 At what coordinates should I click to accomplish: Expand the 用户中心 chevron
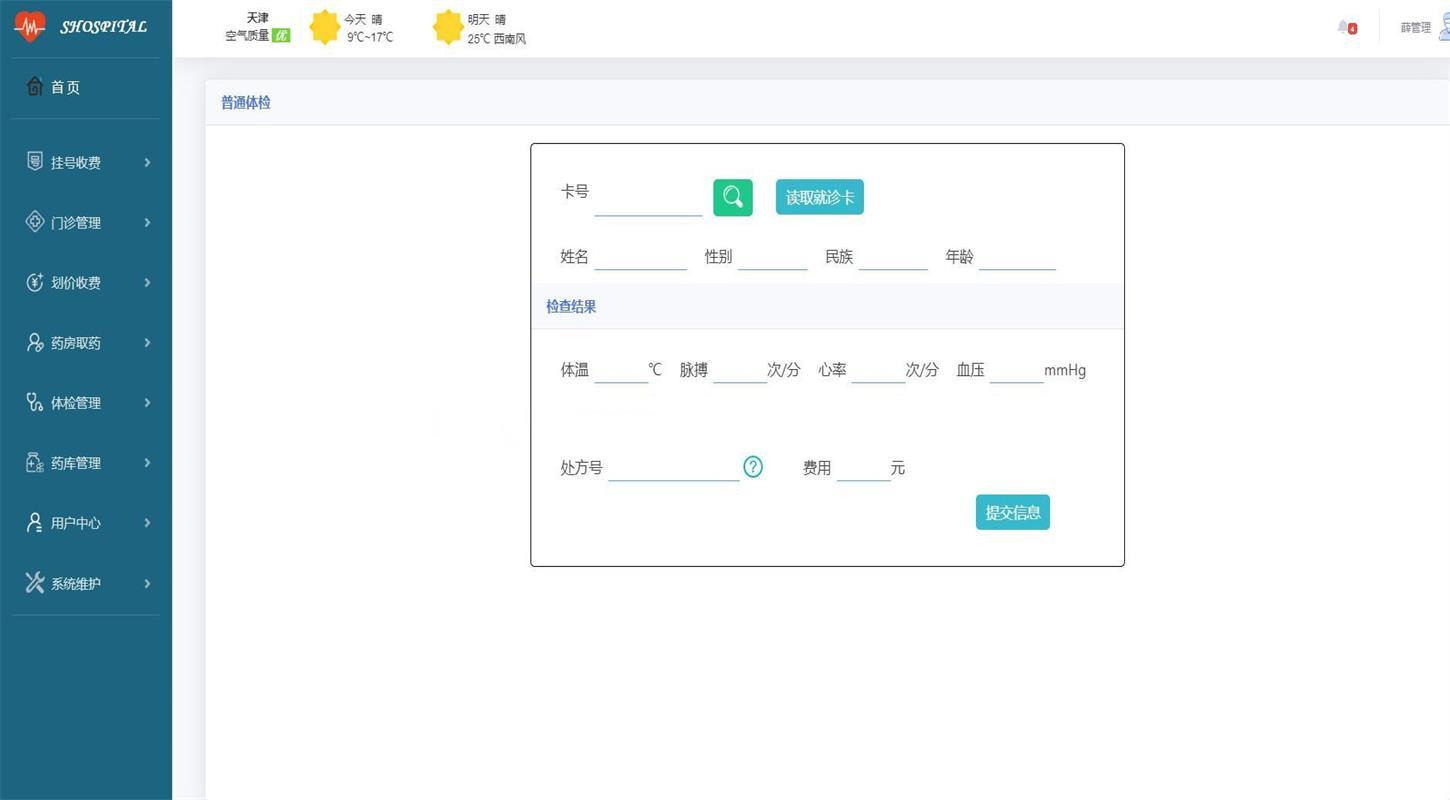147,523
